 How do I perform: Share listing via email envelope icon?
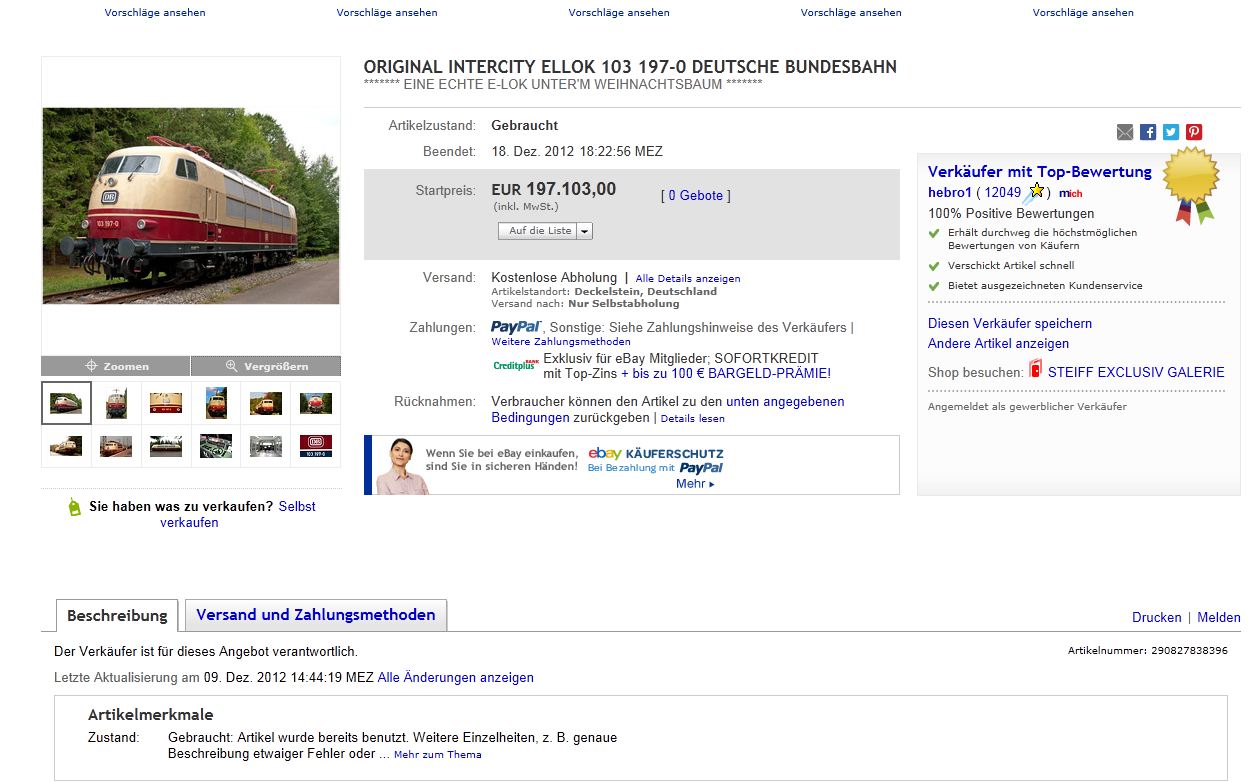[1125, 132]
